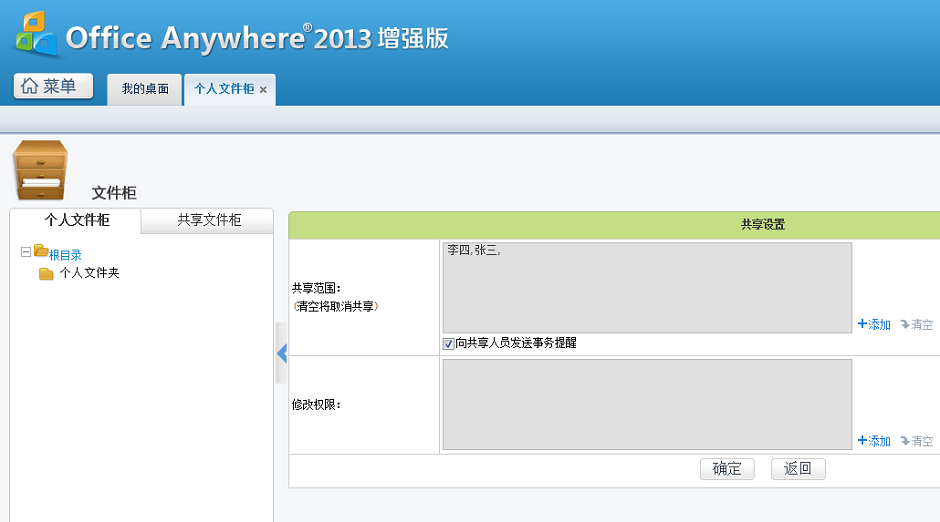Open the 菜单 home menu button
The width and height of the screenshot is (940, 522).
click(x=53, y=86)
